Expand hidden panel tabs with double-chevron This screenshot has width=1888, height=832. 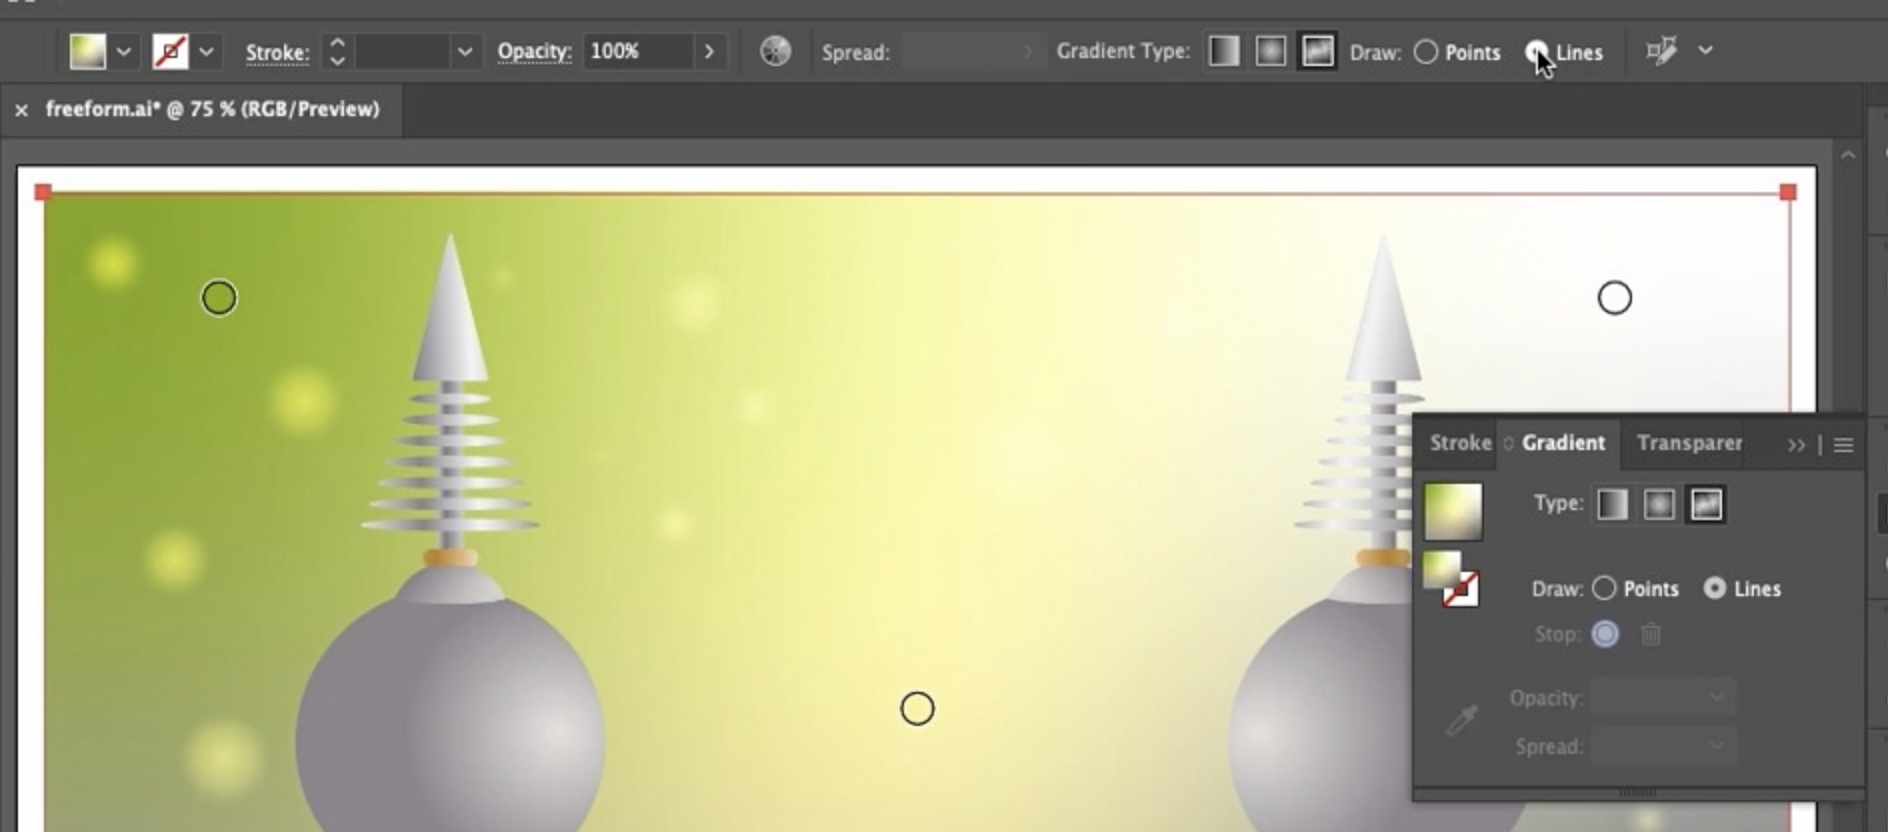click(x=1796, y=445)
